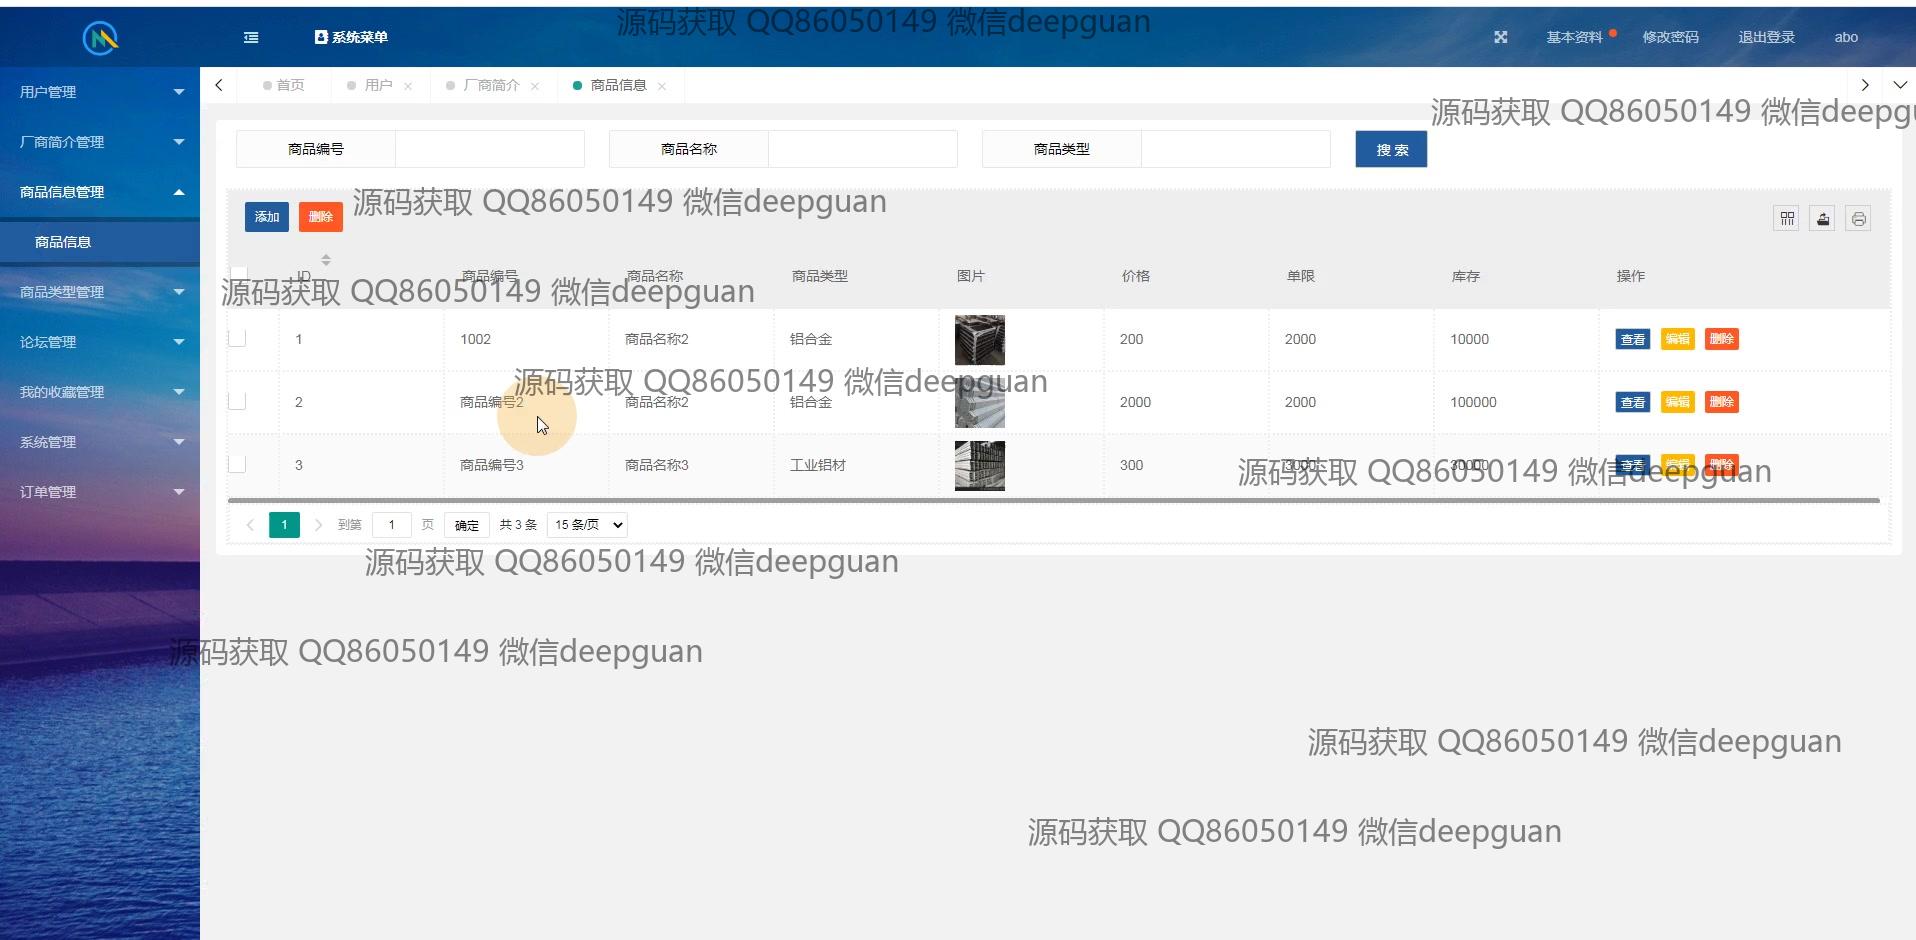This screenshot has height=940, width=1916.
Task: Click the blue 添加 button
Action: [266, 217]
